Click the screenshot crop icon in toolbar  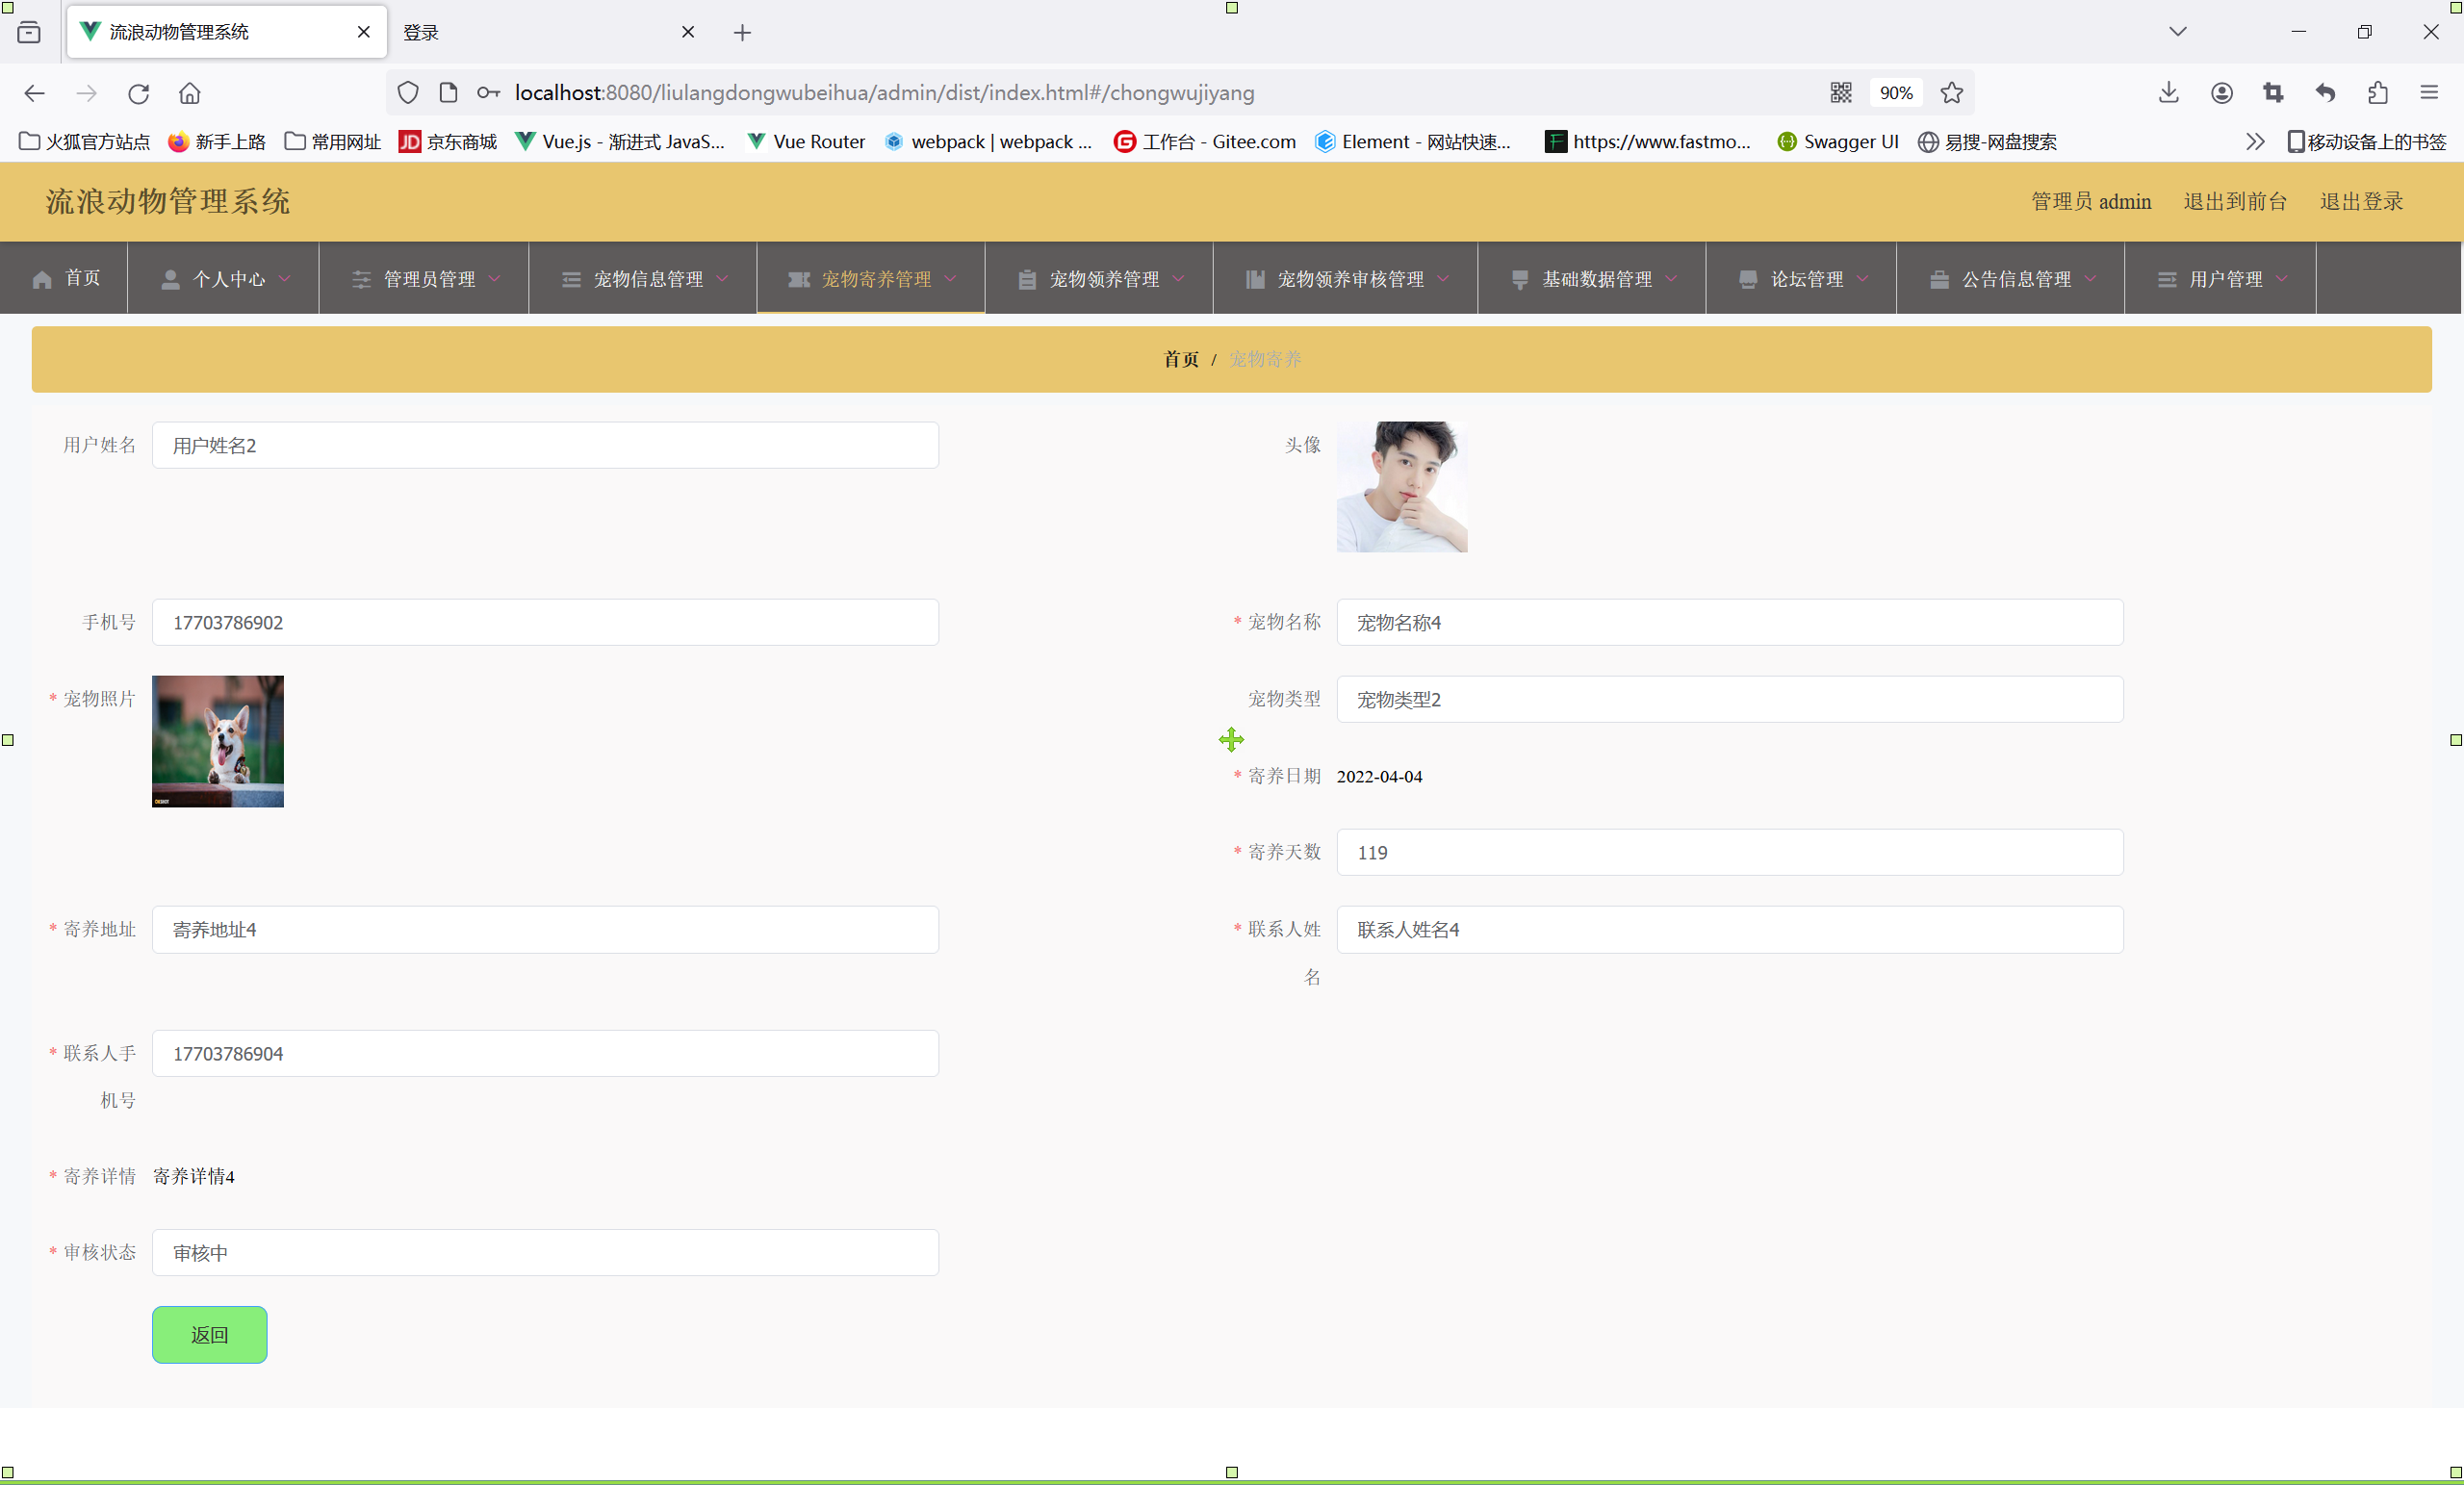(2272, 93)
